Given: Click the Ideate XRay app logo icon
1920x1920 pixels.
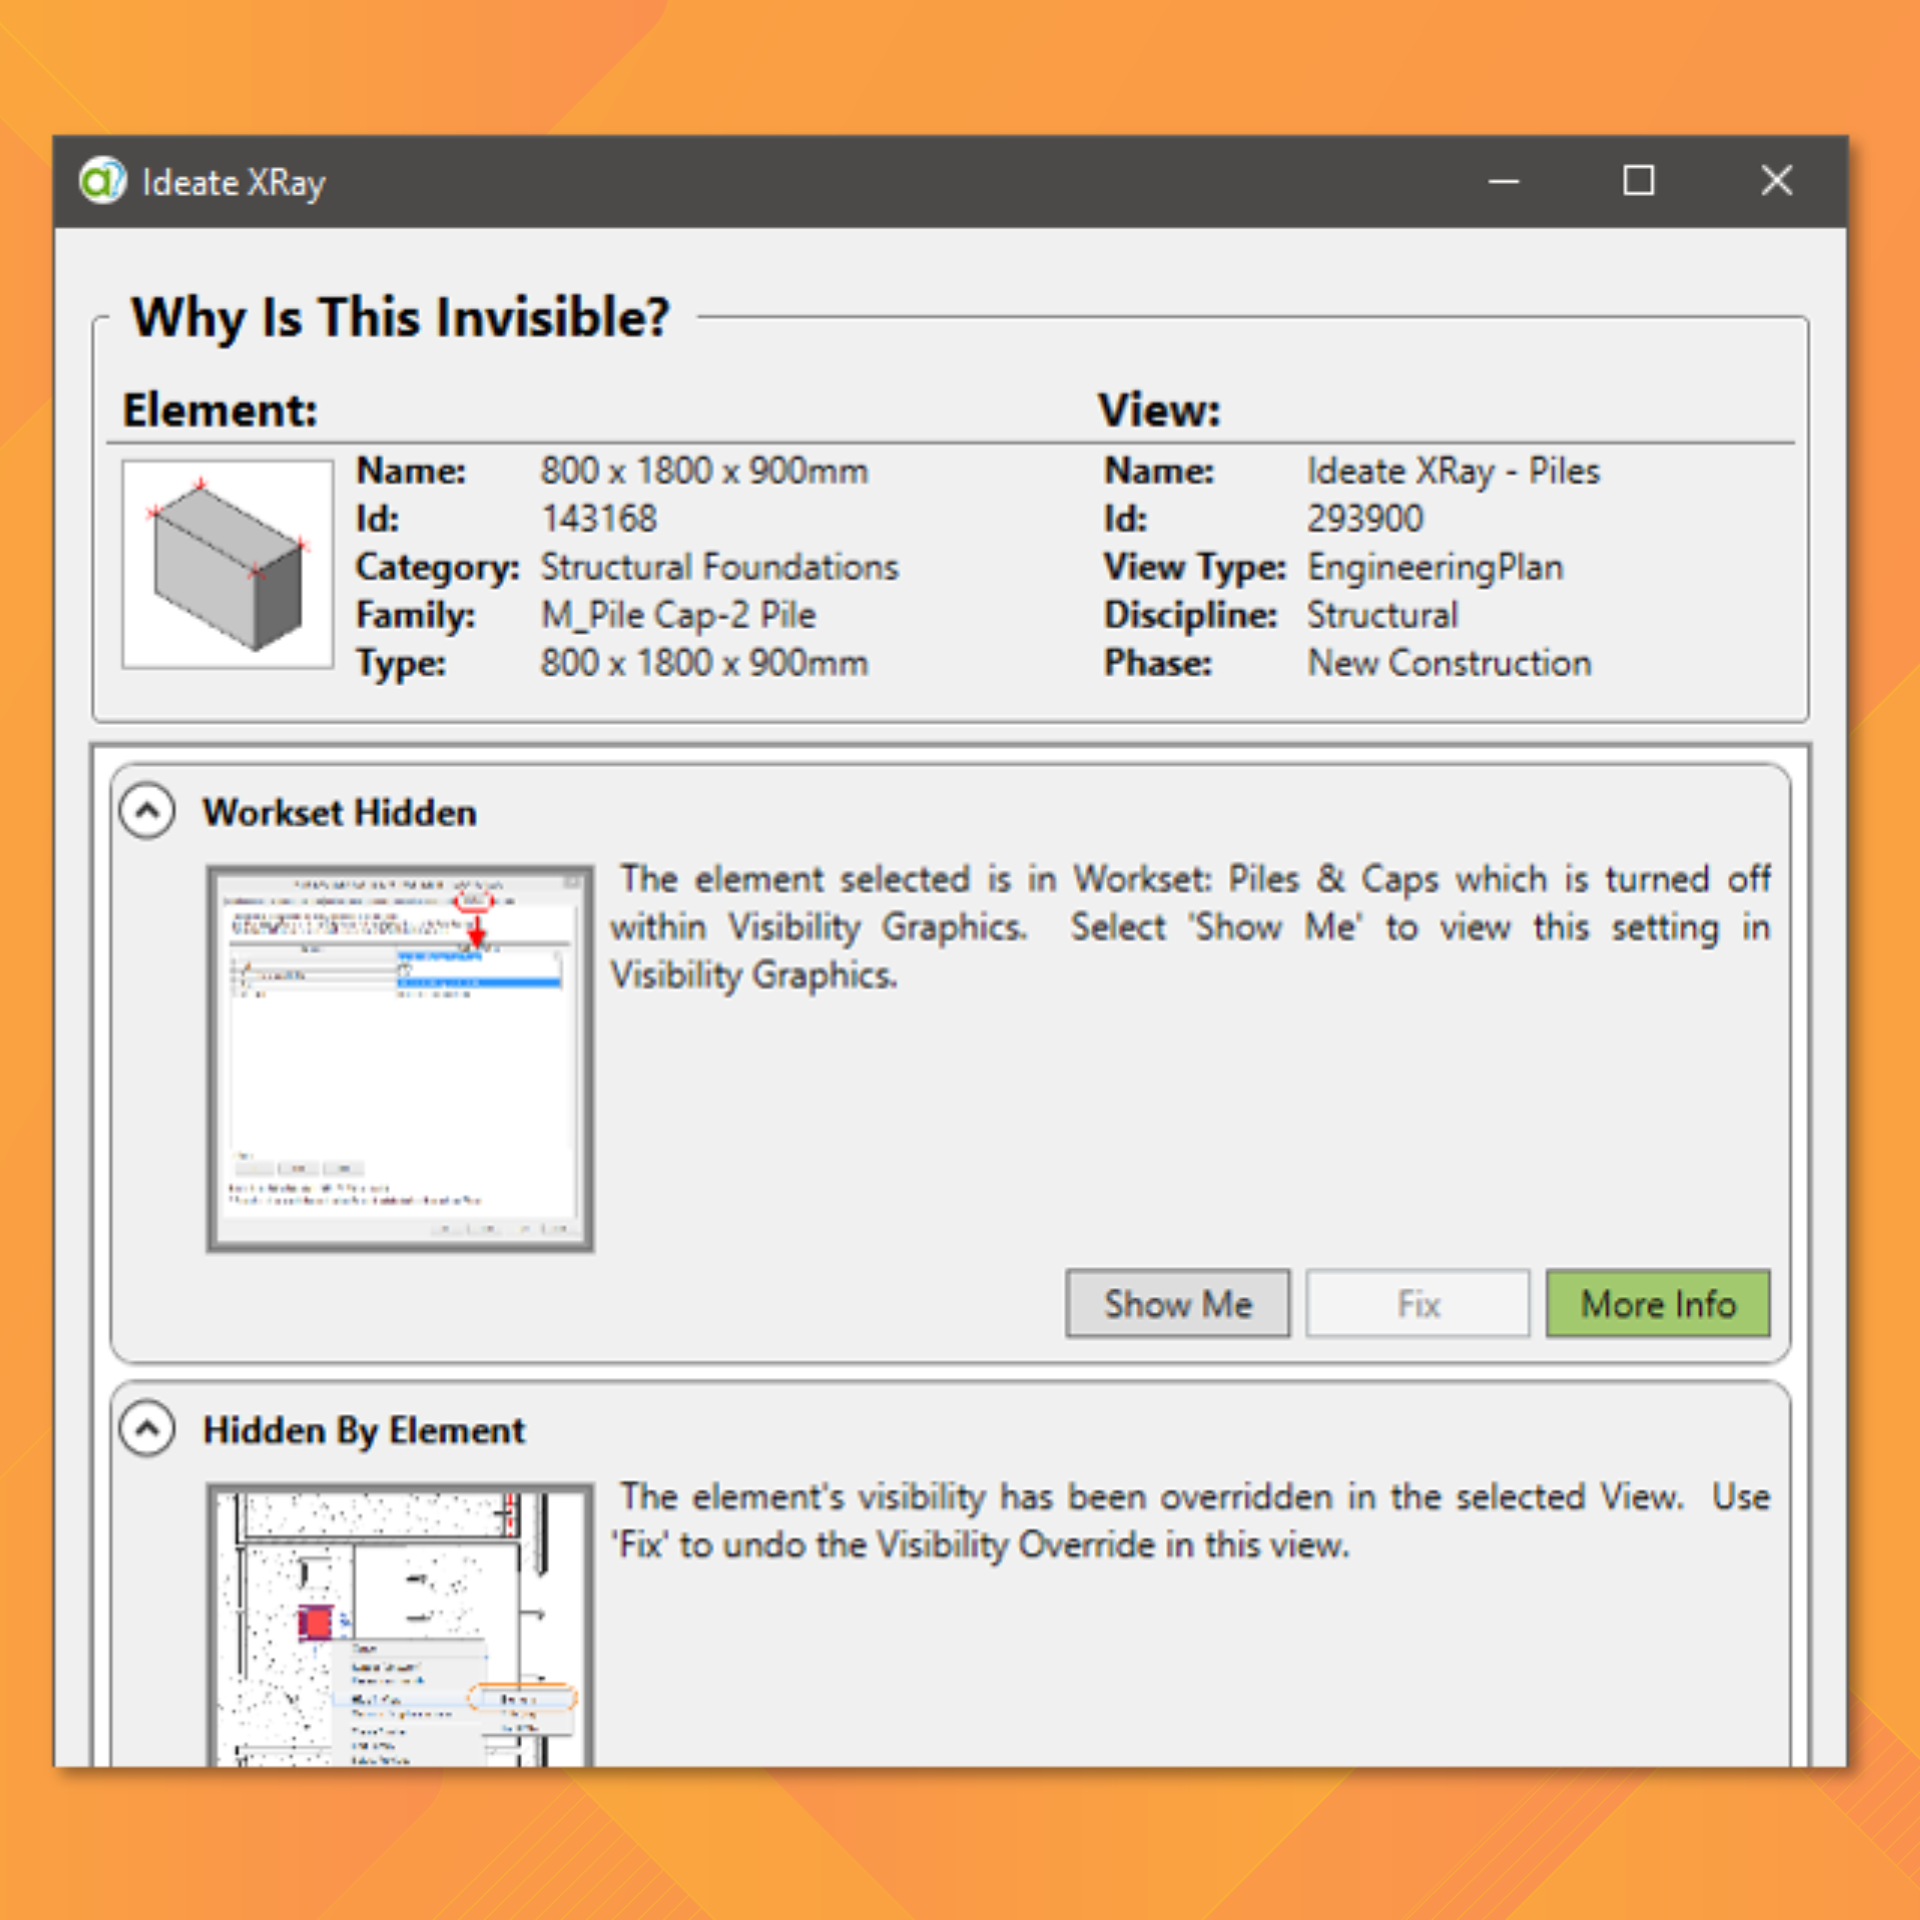Looking at the screenshot, I should point(102,181).
